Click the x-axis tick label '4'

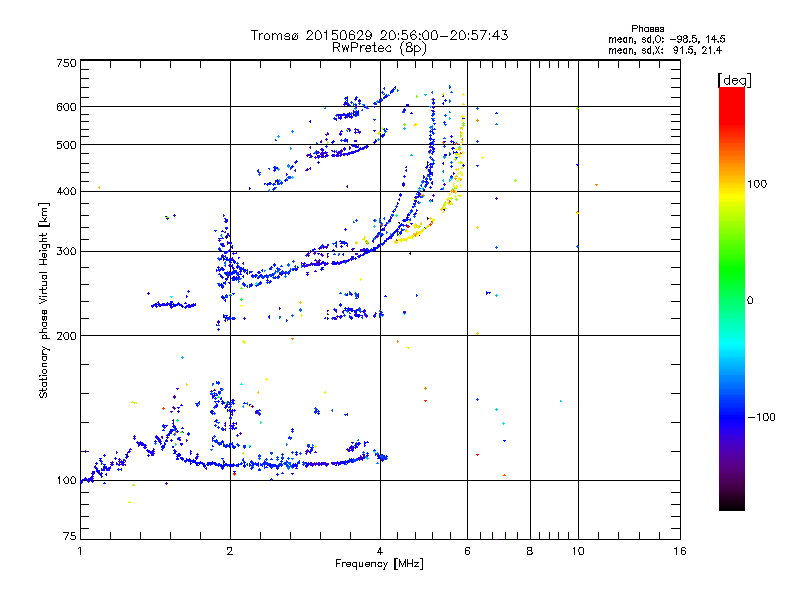(x=380, y=551)
